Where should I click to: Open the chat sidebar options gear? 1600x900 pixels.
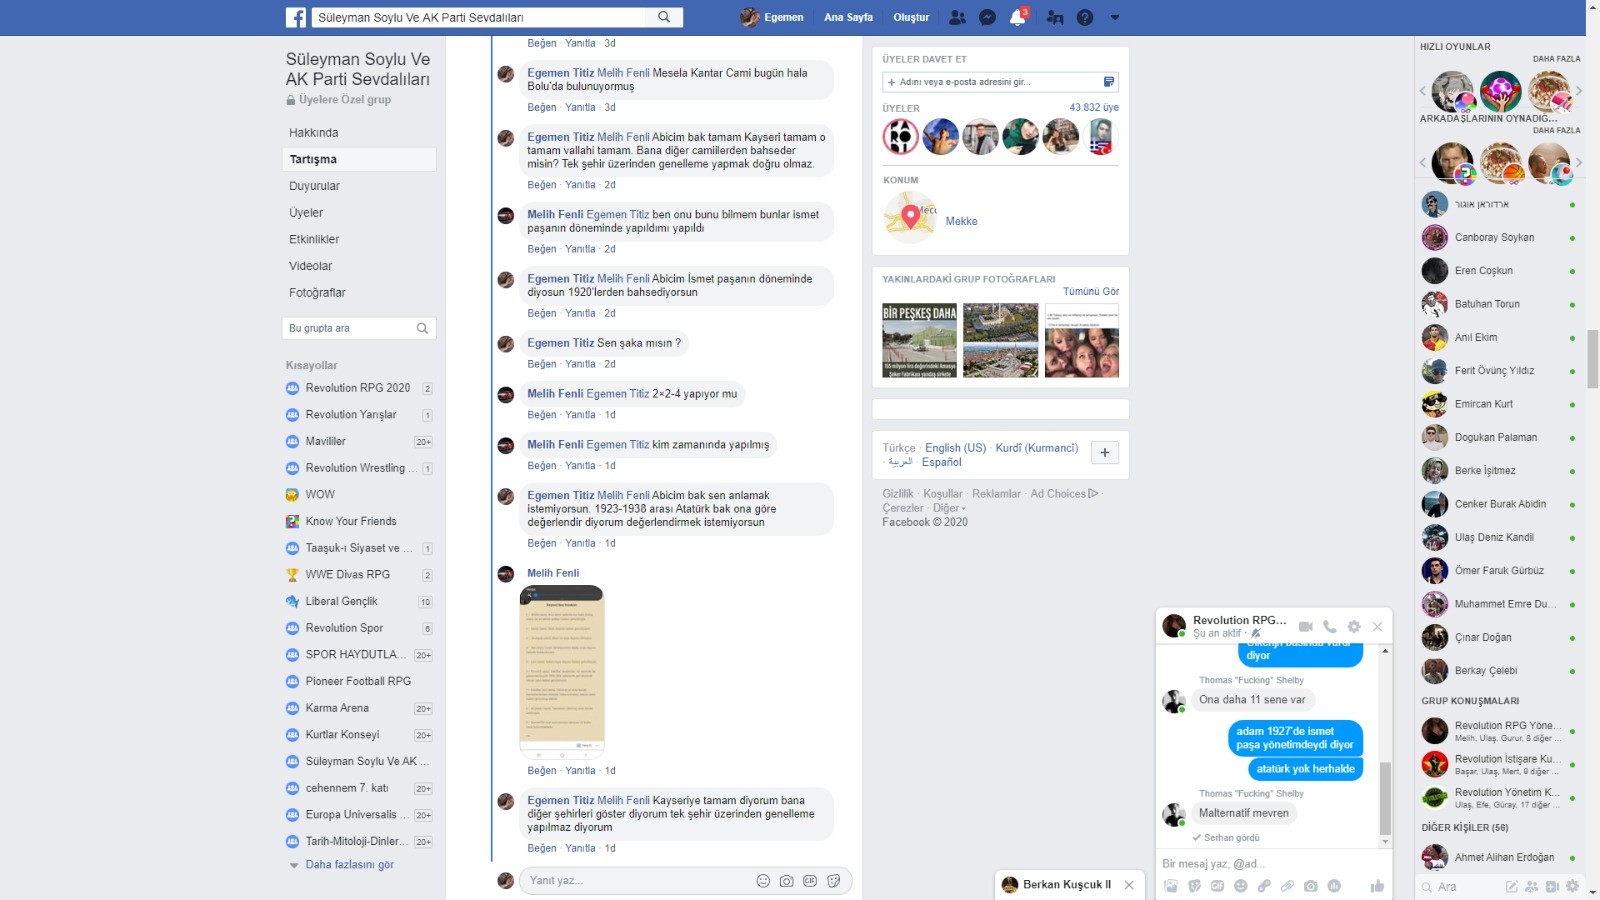(1572, 887)
